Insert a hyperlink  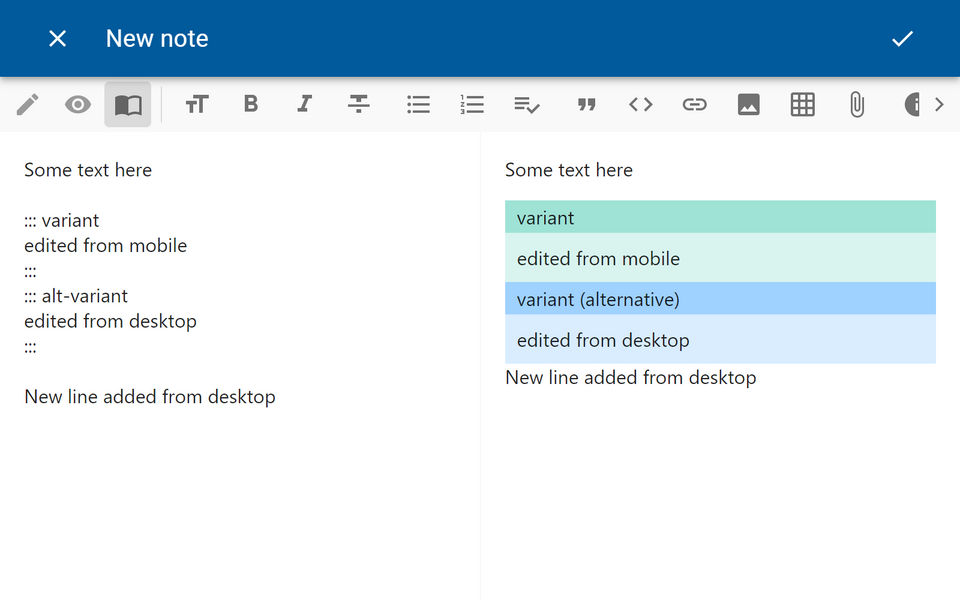pos(695,104)
